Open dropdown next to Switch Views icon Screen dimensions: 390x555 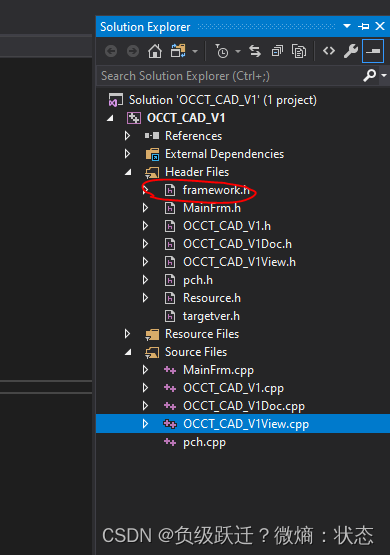pos(195,52)
